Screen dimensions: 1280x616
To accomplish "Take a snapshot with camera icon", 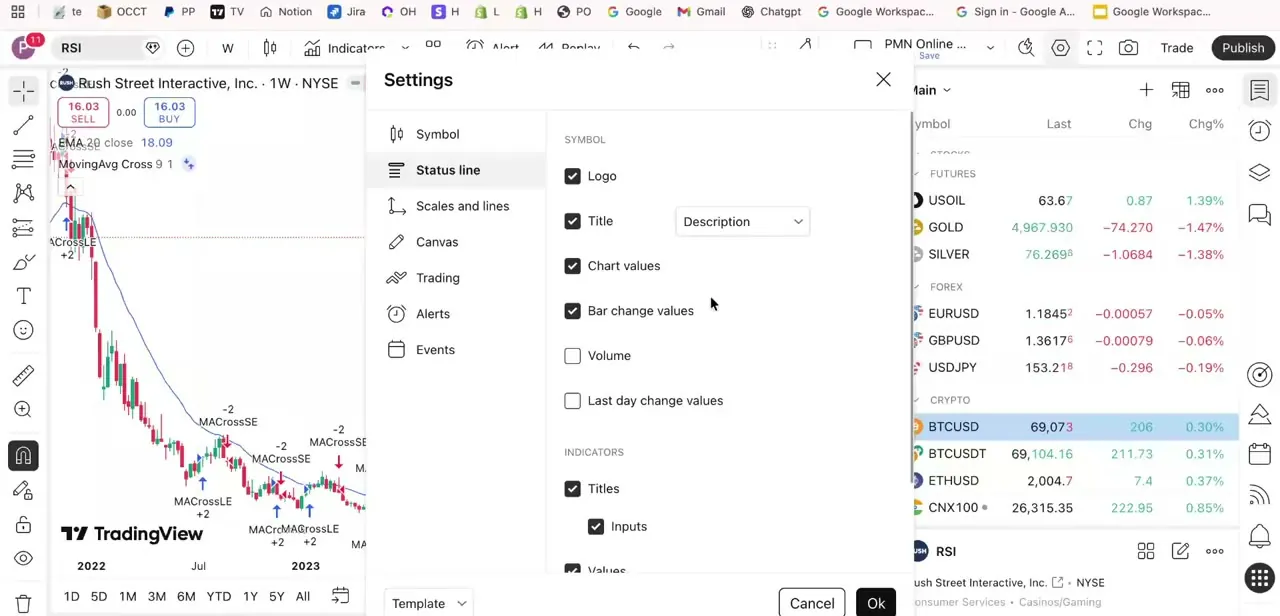I will click(1128, 48).
